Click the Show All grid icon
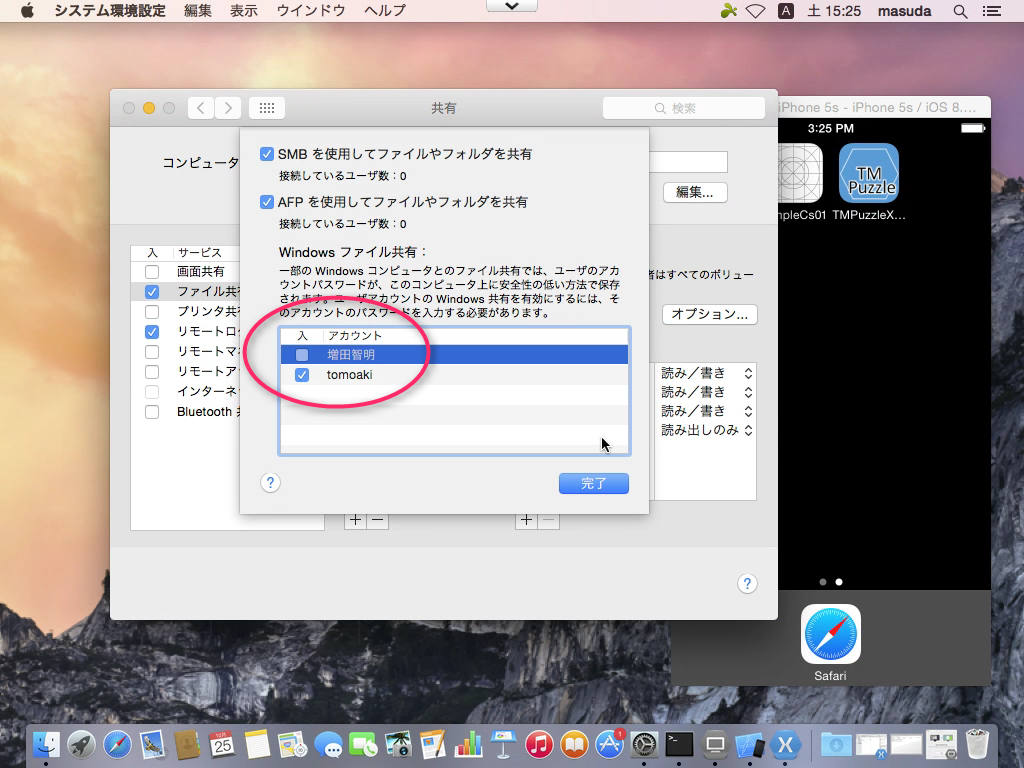The image size is (1024, 768). click(x=267, y=108)
